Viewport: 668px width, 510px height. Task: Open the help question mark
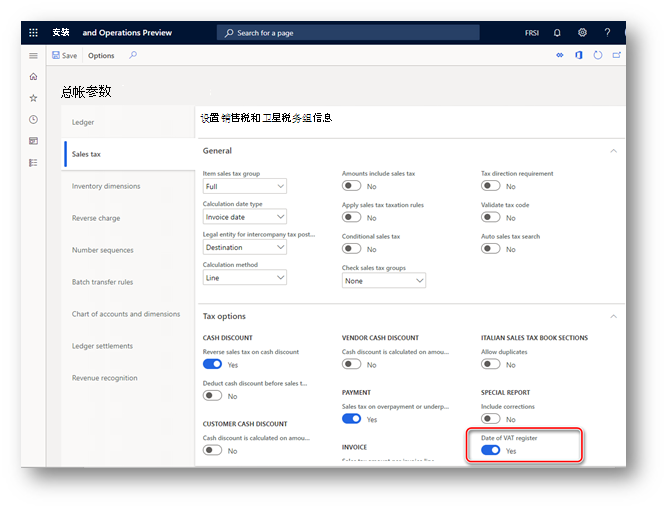pyautogui.click(x=607, y=32)
